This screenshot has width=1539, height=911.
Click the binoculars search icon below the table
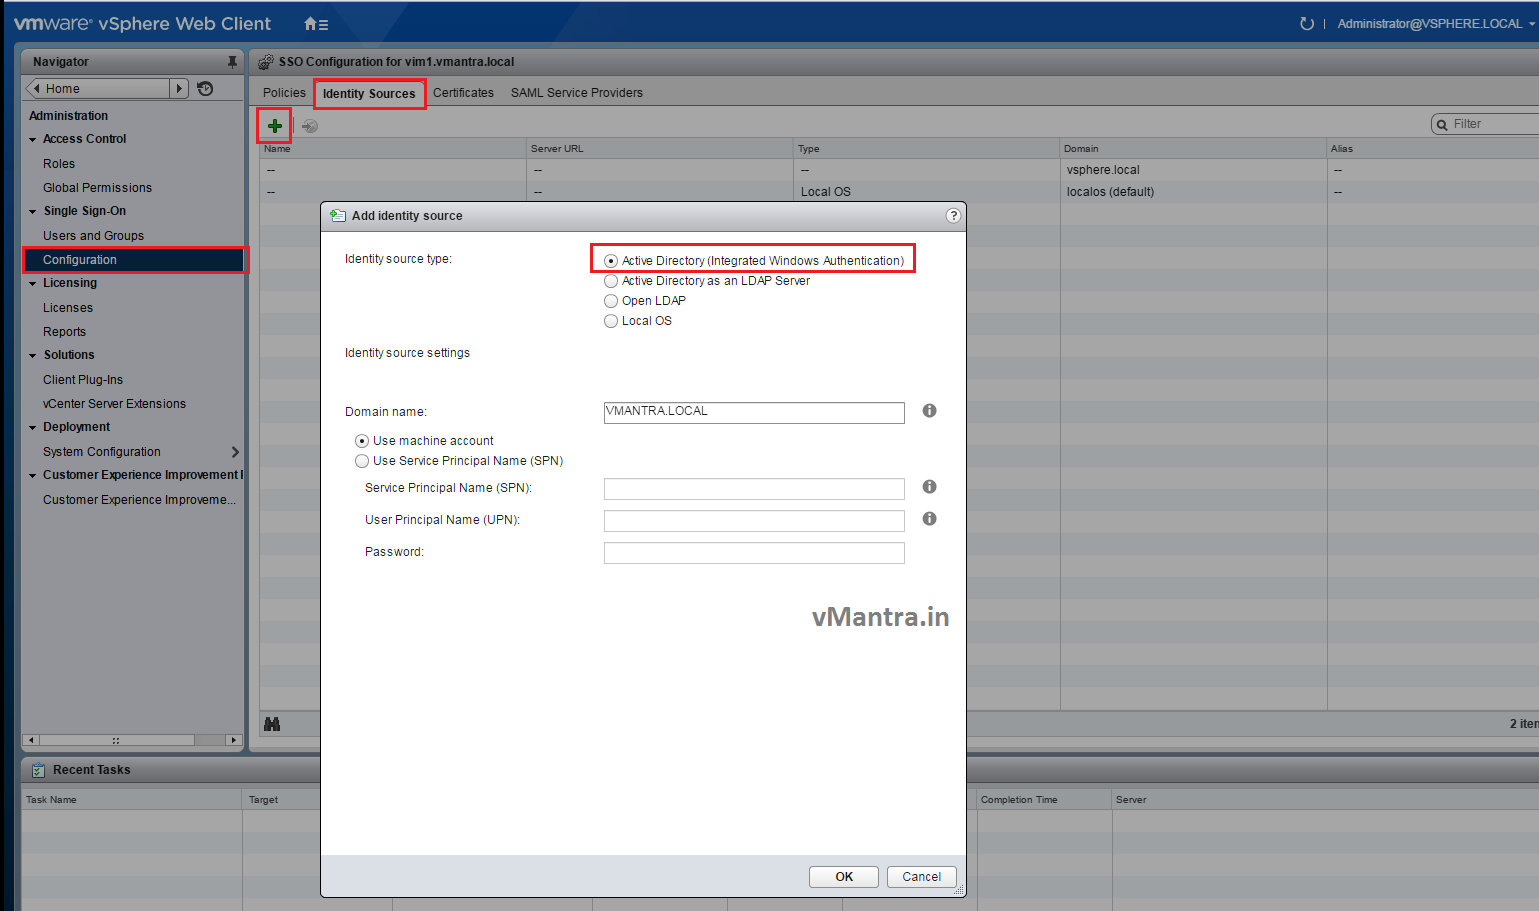coord(272,722)
